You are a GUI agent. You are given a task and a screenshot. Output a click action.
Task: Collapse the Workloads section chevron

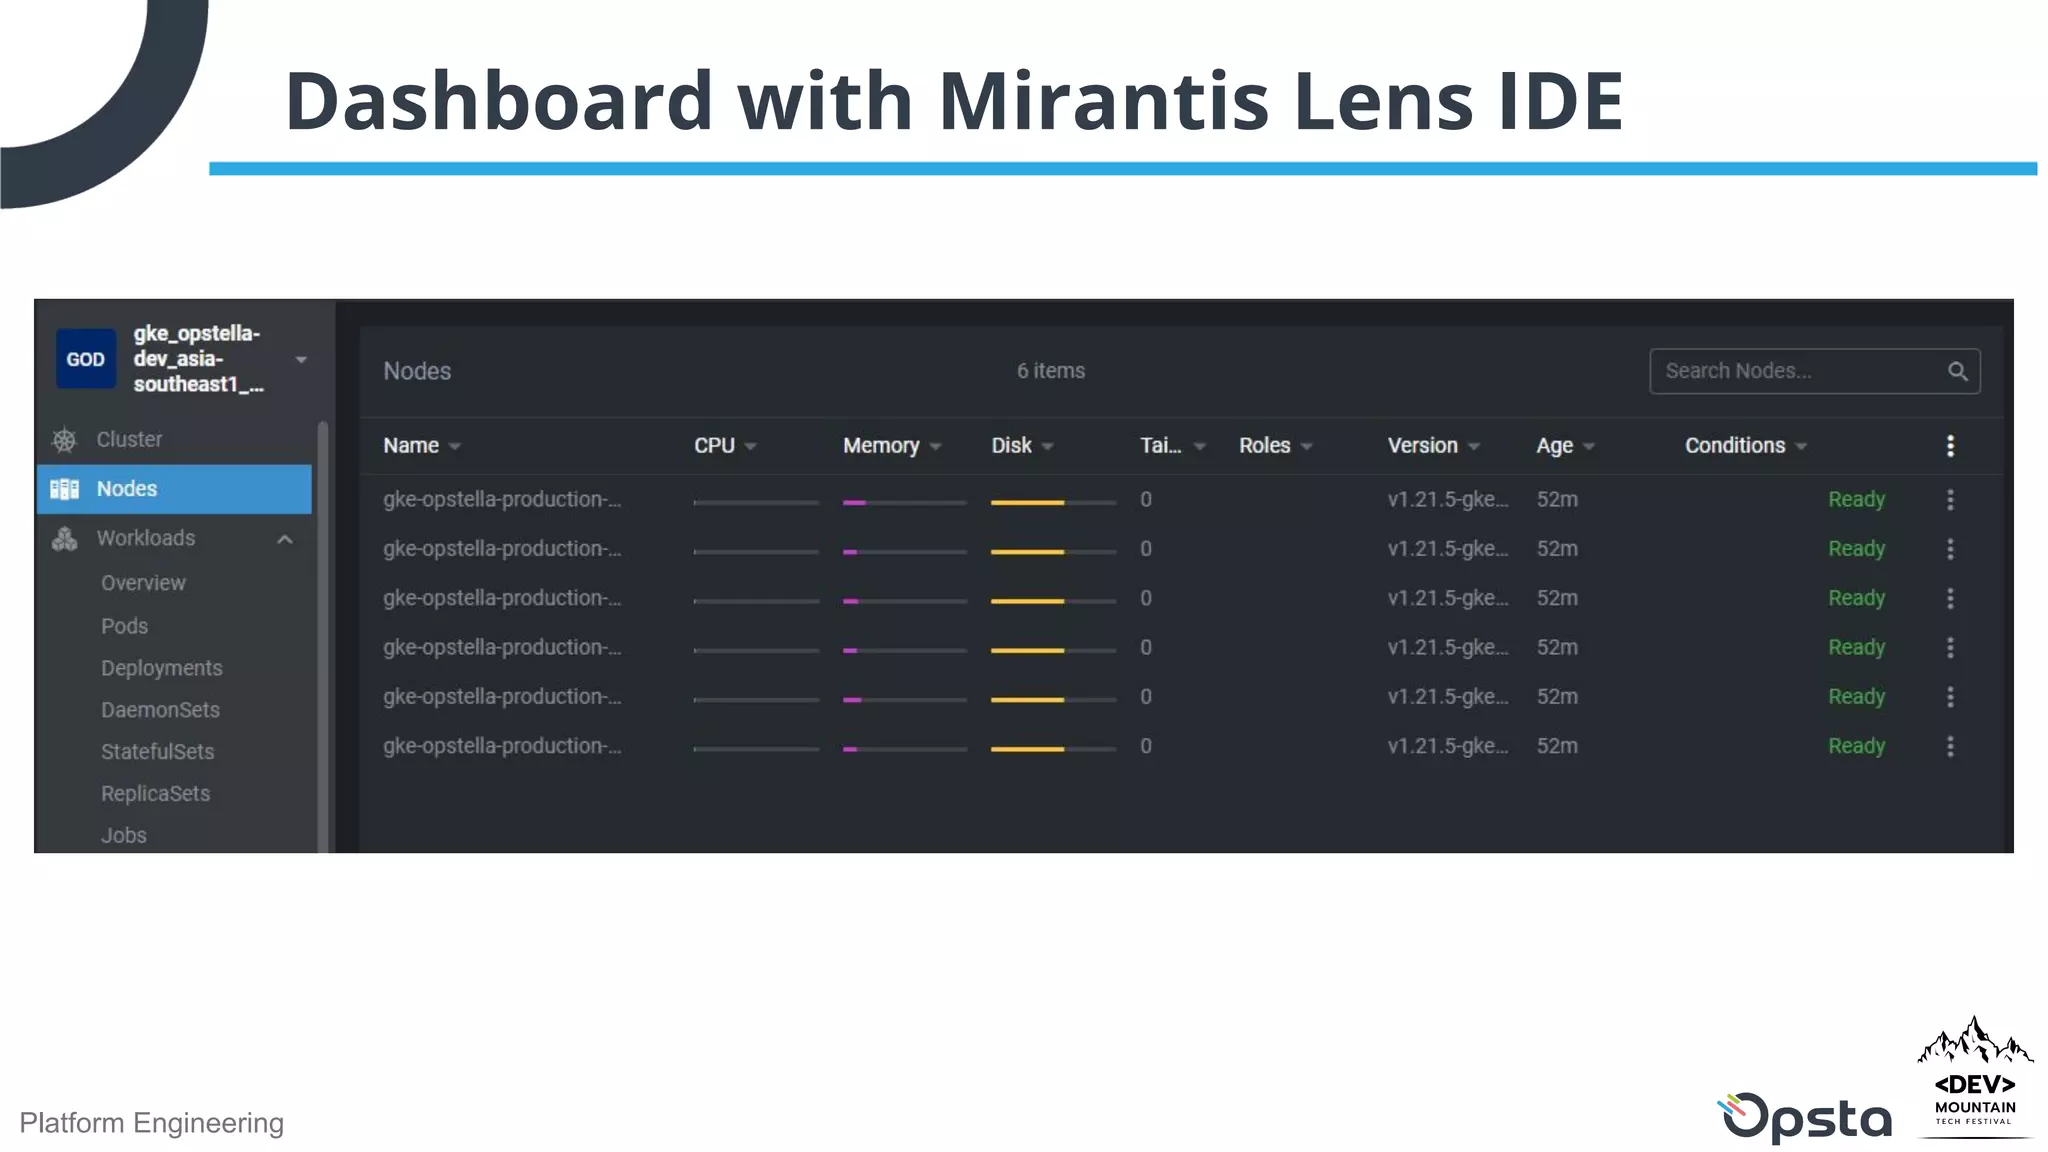coord(285,539)
